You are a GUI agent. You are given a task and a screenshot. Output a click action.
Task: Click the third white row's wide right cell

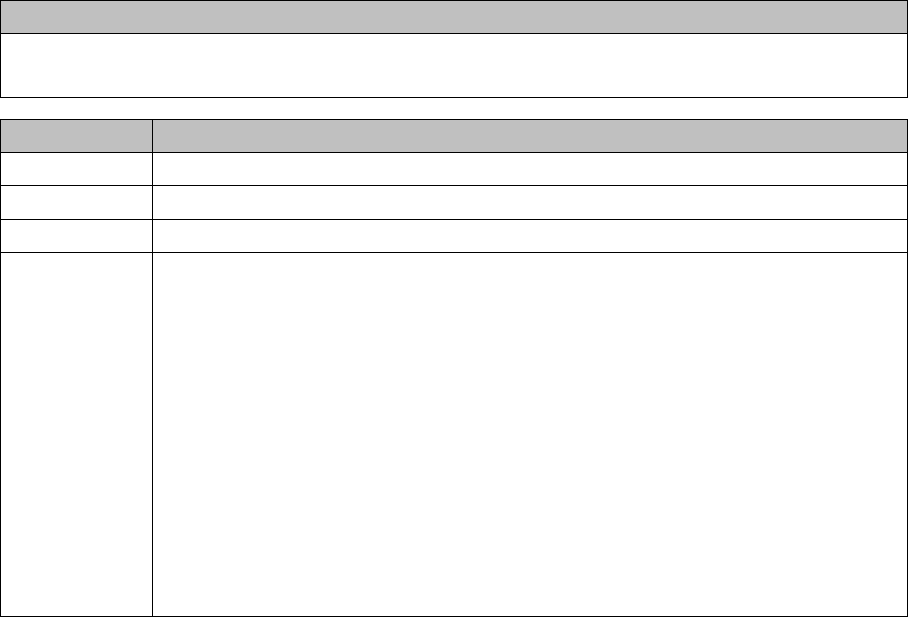(x=530, y=236)
